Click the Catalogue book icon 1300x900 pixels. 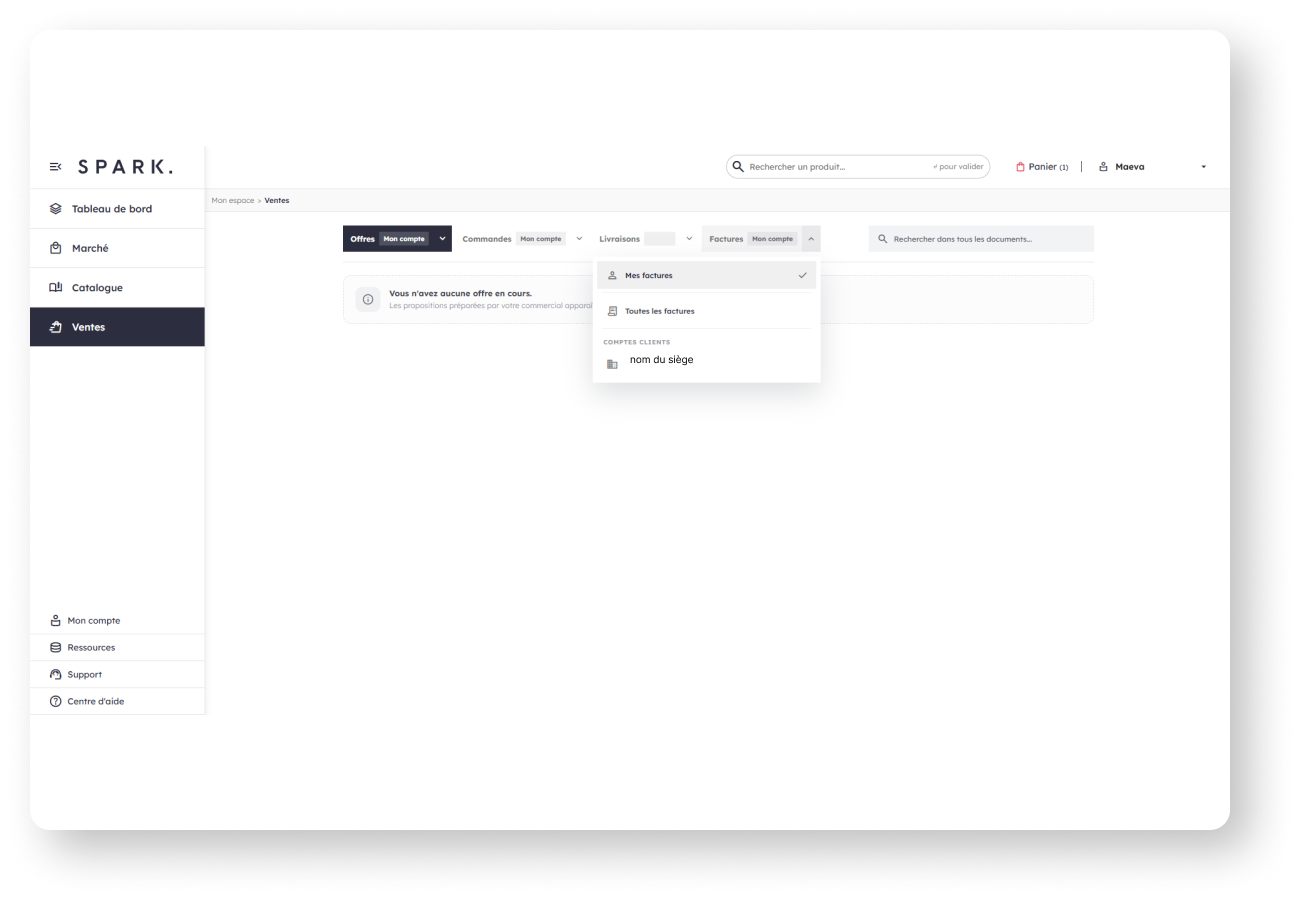click(55, 288)
